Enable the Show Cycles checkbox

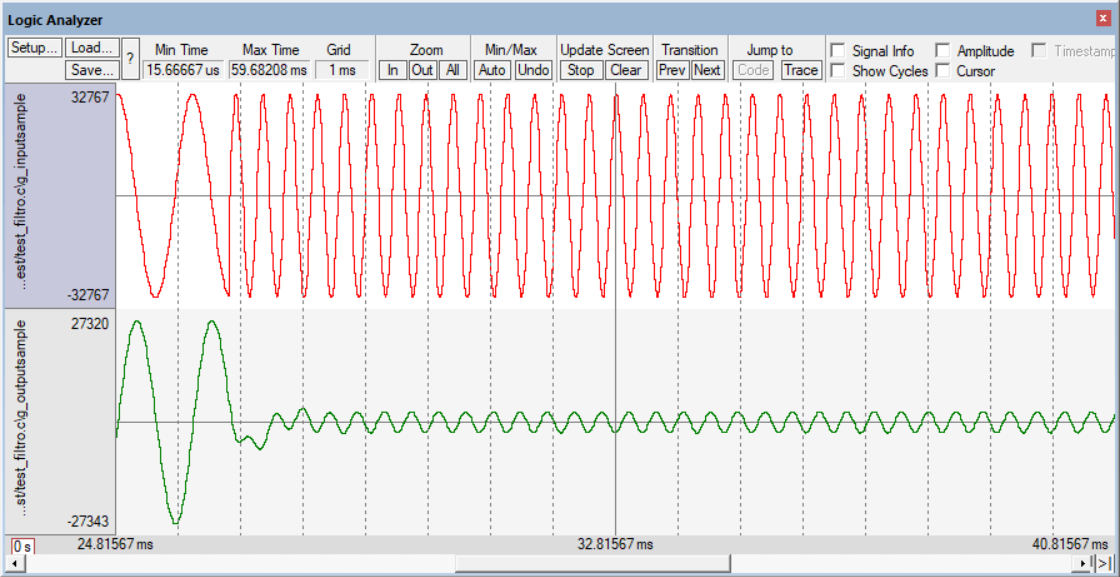click(x=837, y=71)
